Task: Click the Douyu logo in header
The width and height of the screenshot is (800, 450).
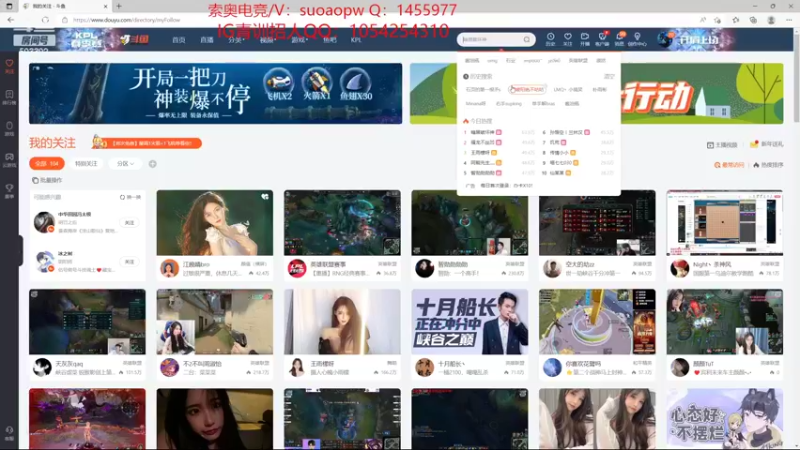Action: coord(134,39)
